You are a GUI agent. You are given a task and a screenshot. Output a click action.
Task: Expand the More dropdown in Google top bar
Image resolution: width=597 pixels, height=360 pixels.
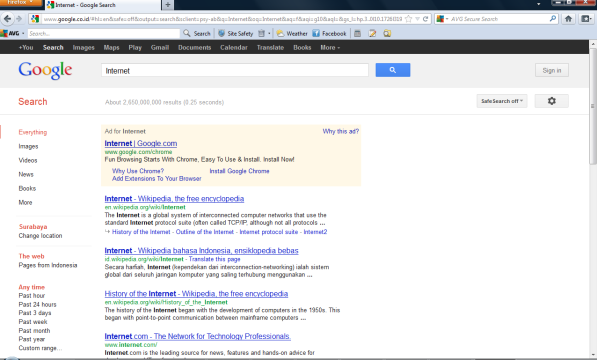tap(330, 48)
